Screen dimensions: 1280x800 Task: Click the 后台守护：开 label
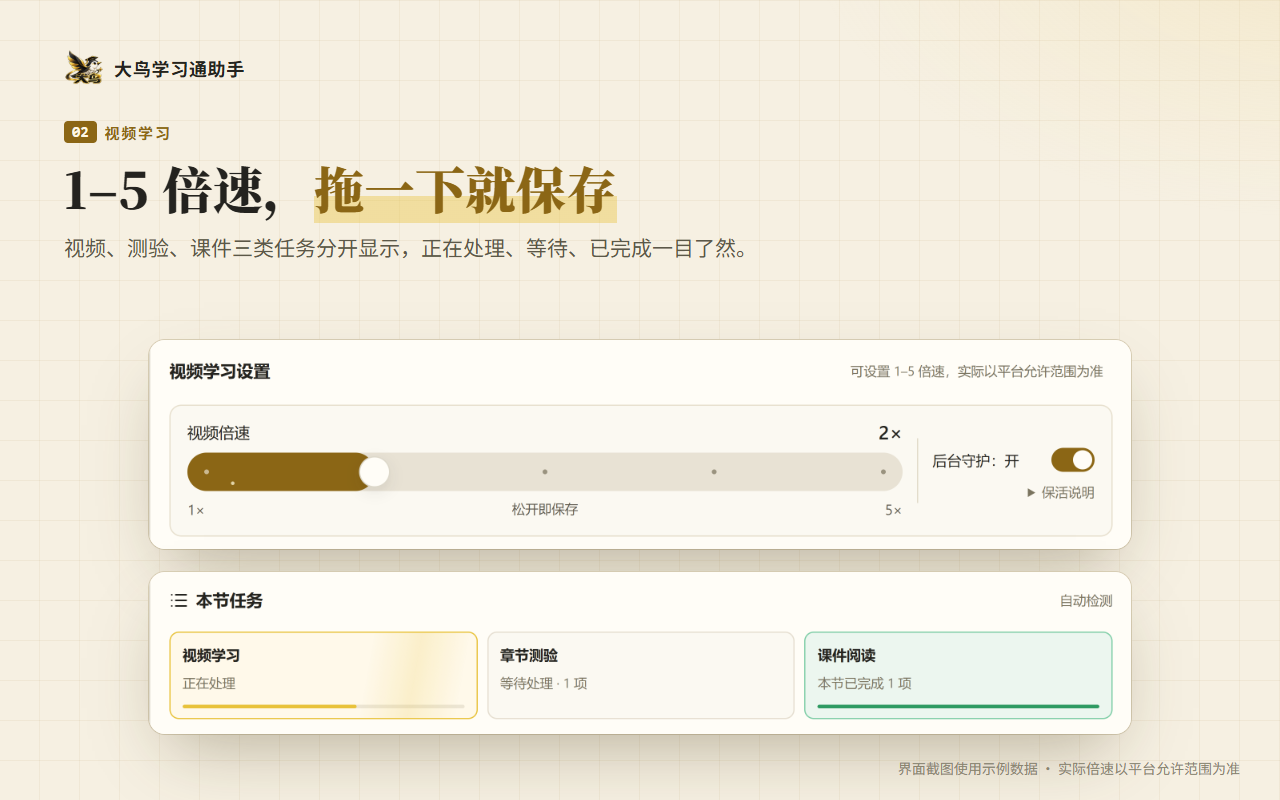point(976,461)
